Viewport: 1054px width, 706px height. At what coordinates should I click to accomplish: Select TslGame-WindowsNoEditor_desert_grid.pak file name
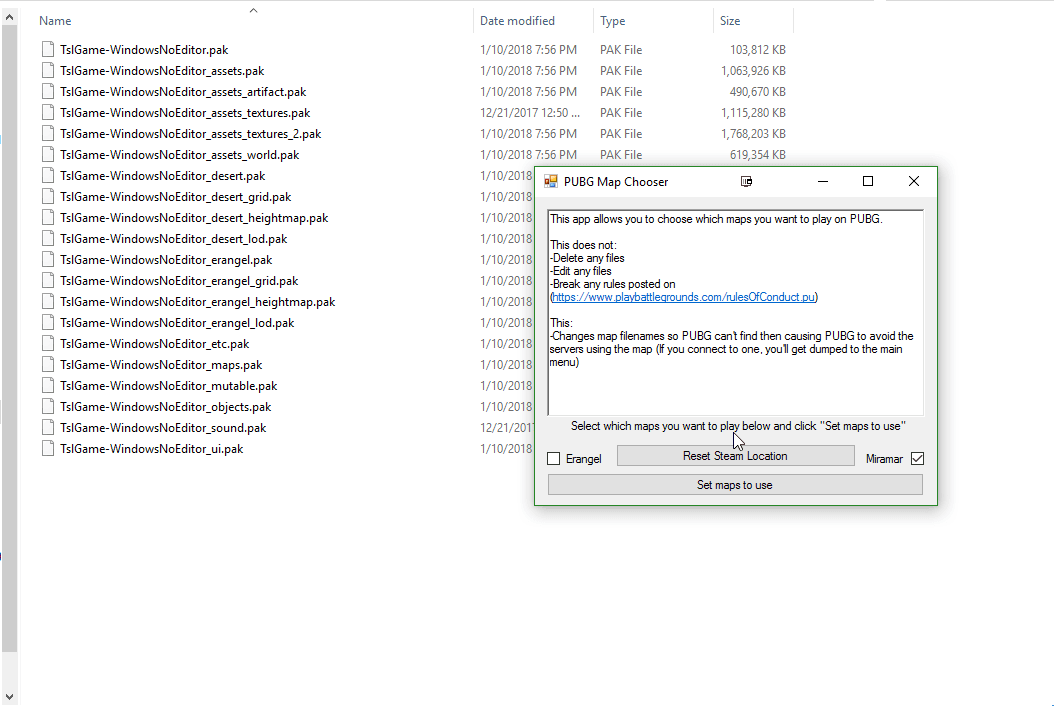tap(175, 197)
